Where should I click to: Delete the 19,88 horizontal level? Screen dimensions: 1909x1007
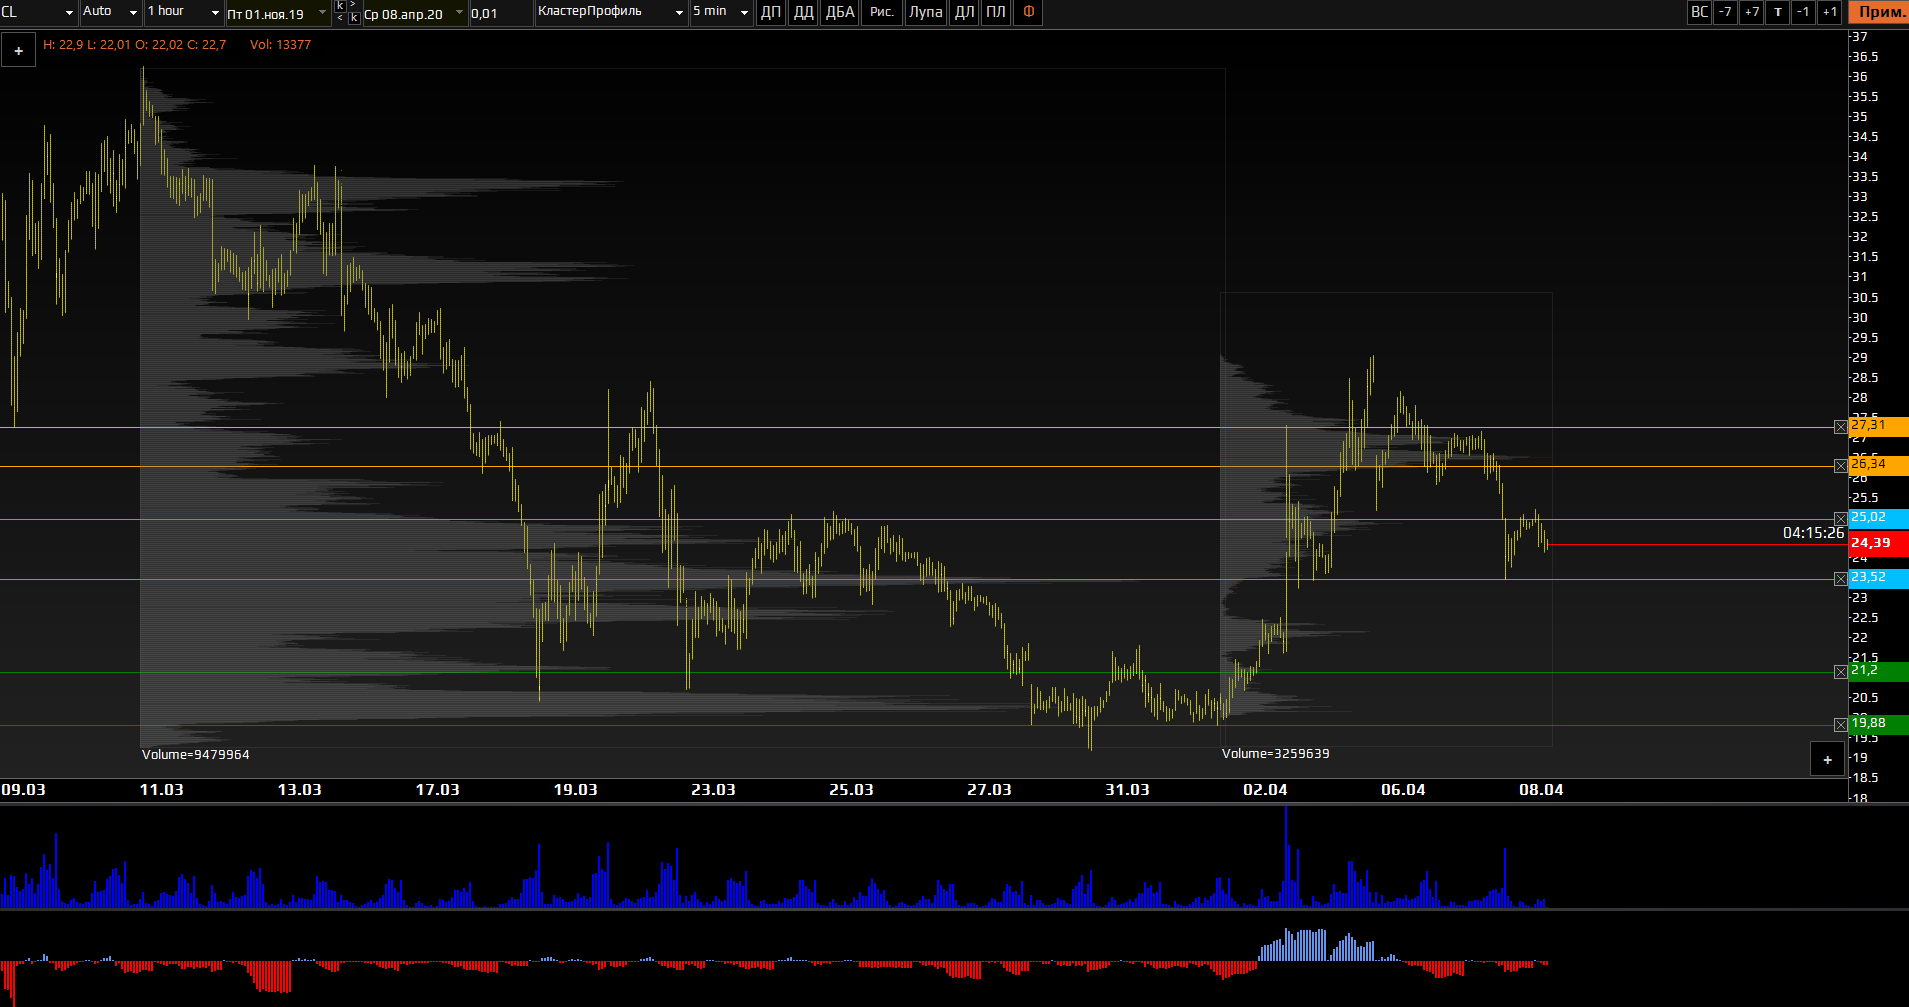(1840, 725)
